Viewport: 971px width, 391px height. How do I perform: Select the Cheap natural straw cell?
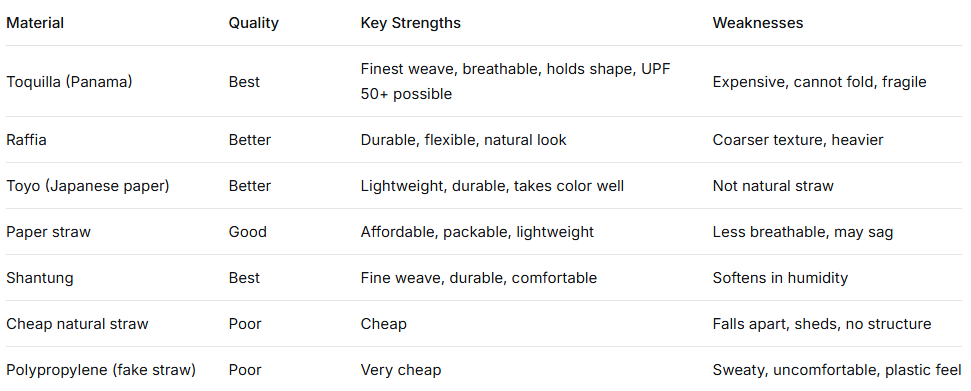coord(77,323)
